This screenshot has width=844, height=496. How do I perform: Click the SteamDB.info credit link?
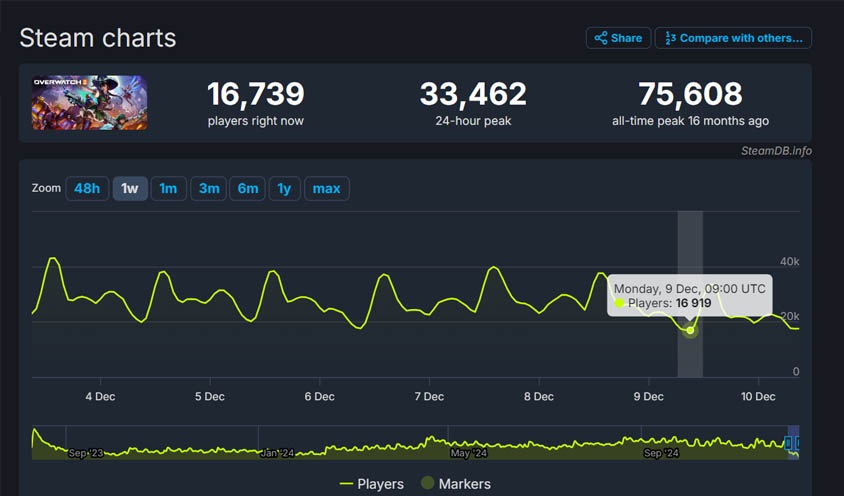[776, 151]
